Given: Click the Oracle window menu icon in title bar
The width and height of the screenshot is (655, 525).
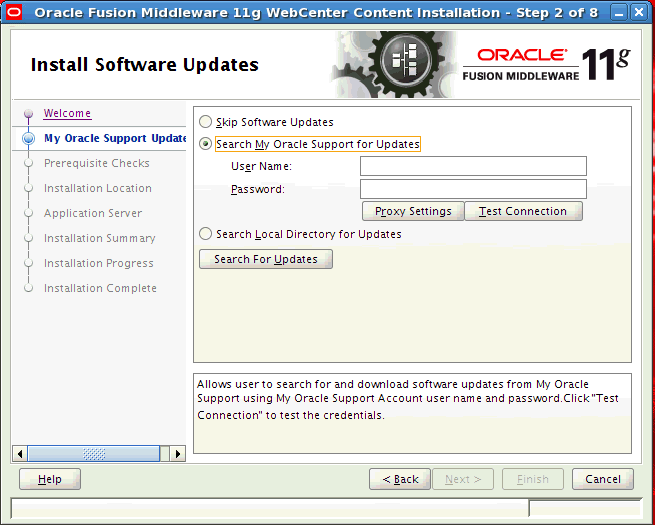Looking at the screenshot, I should (x=14, y=12).
